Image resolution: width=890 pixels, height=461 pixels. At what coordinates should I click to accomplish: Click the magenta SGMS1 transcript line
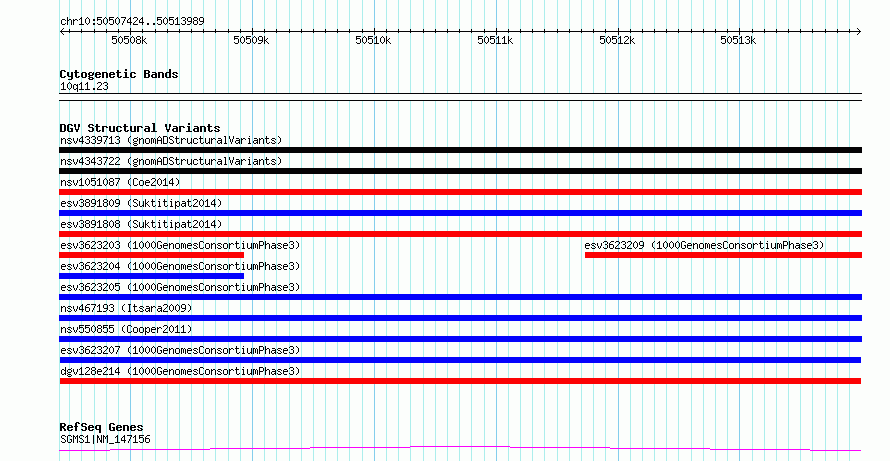pos(460,449)
